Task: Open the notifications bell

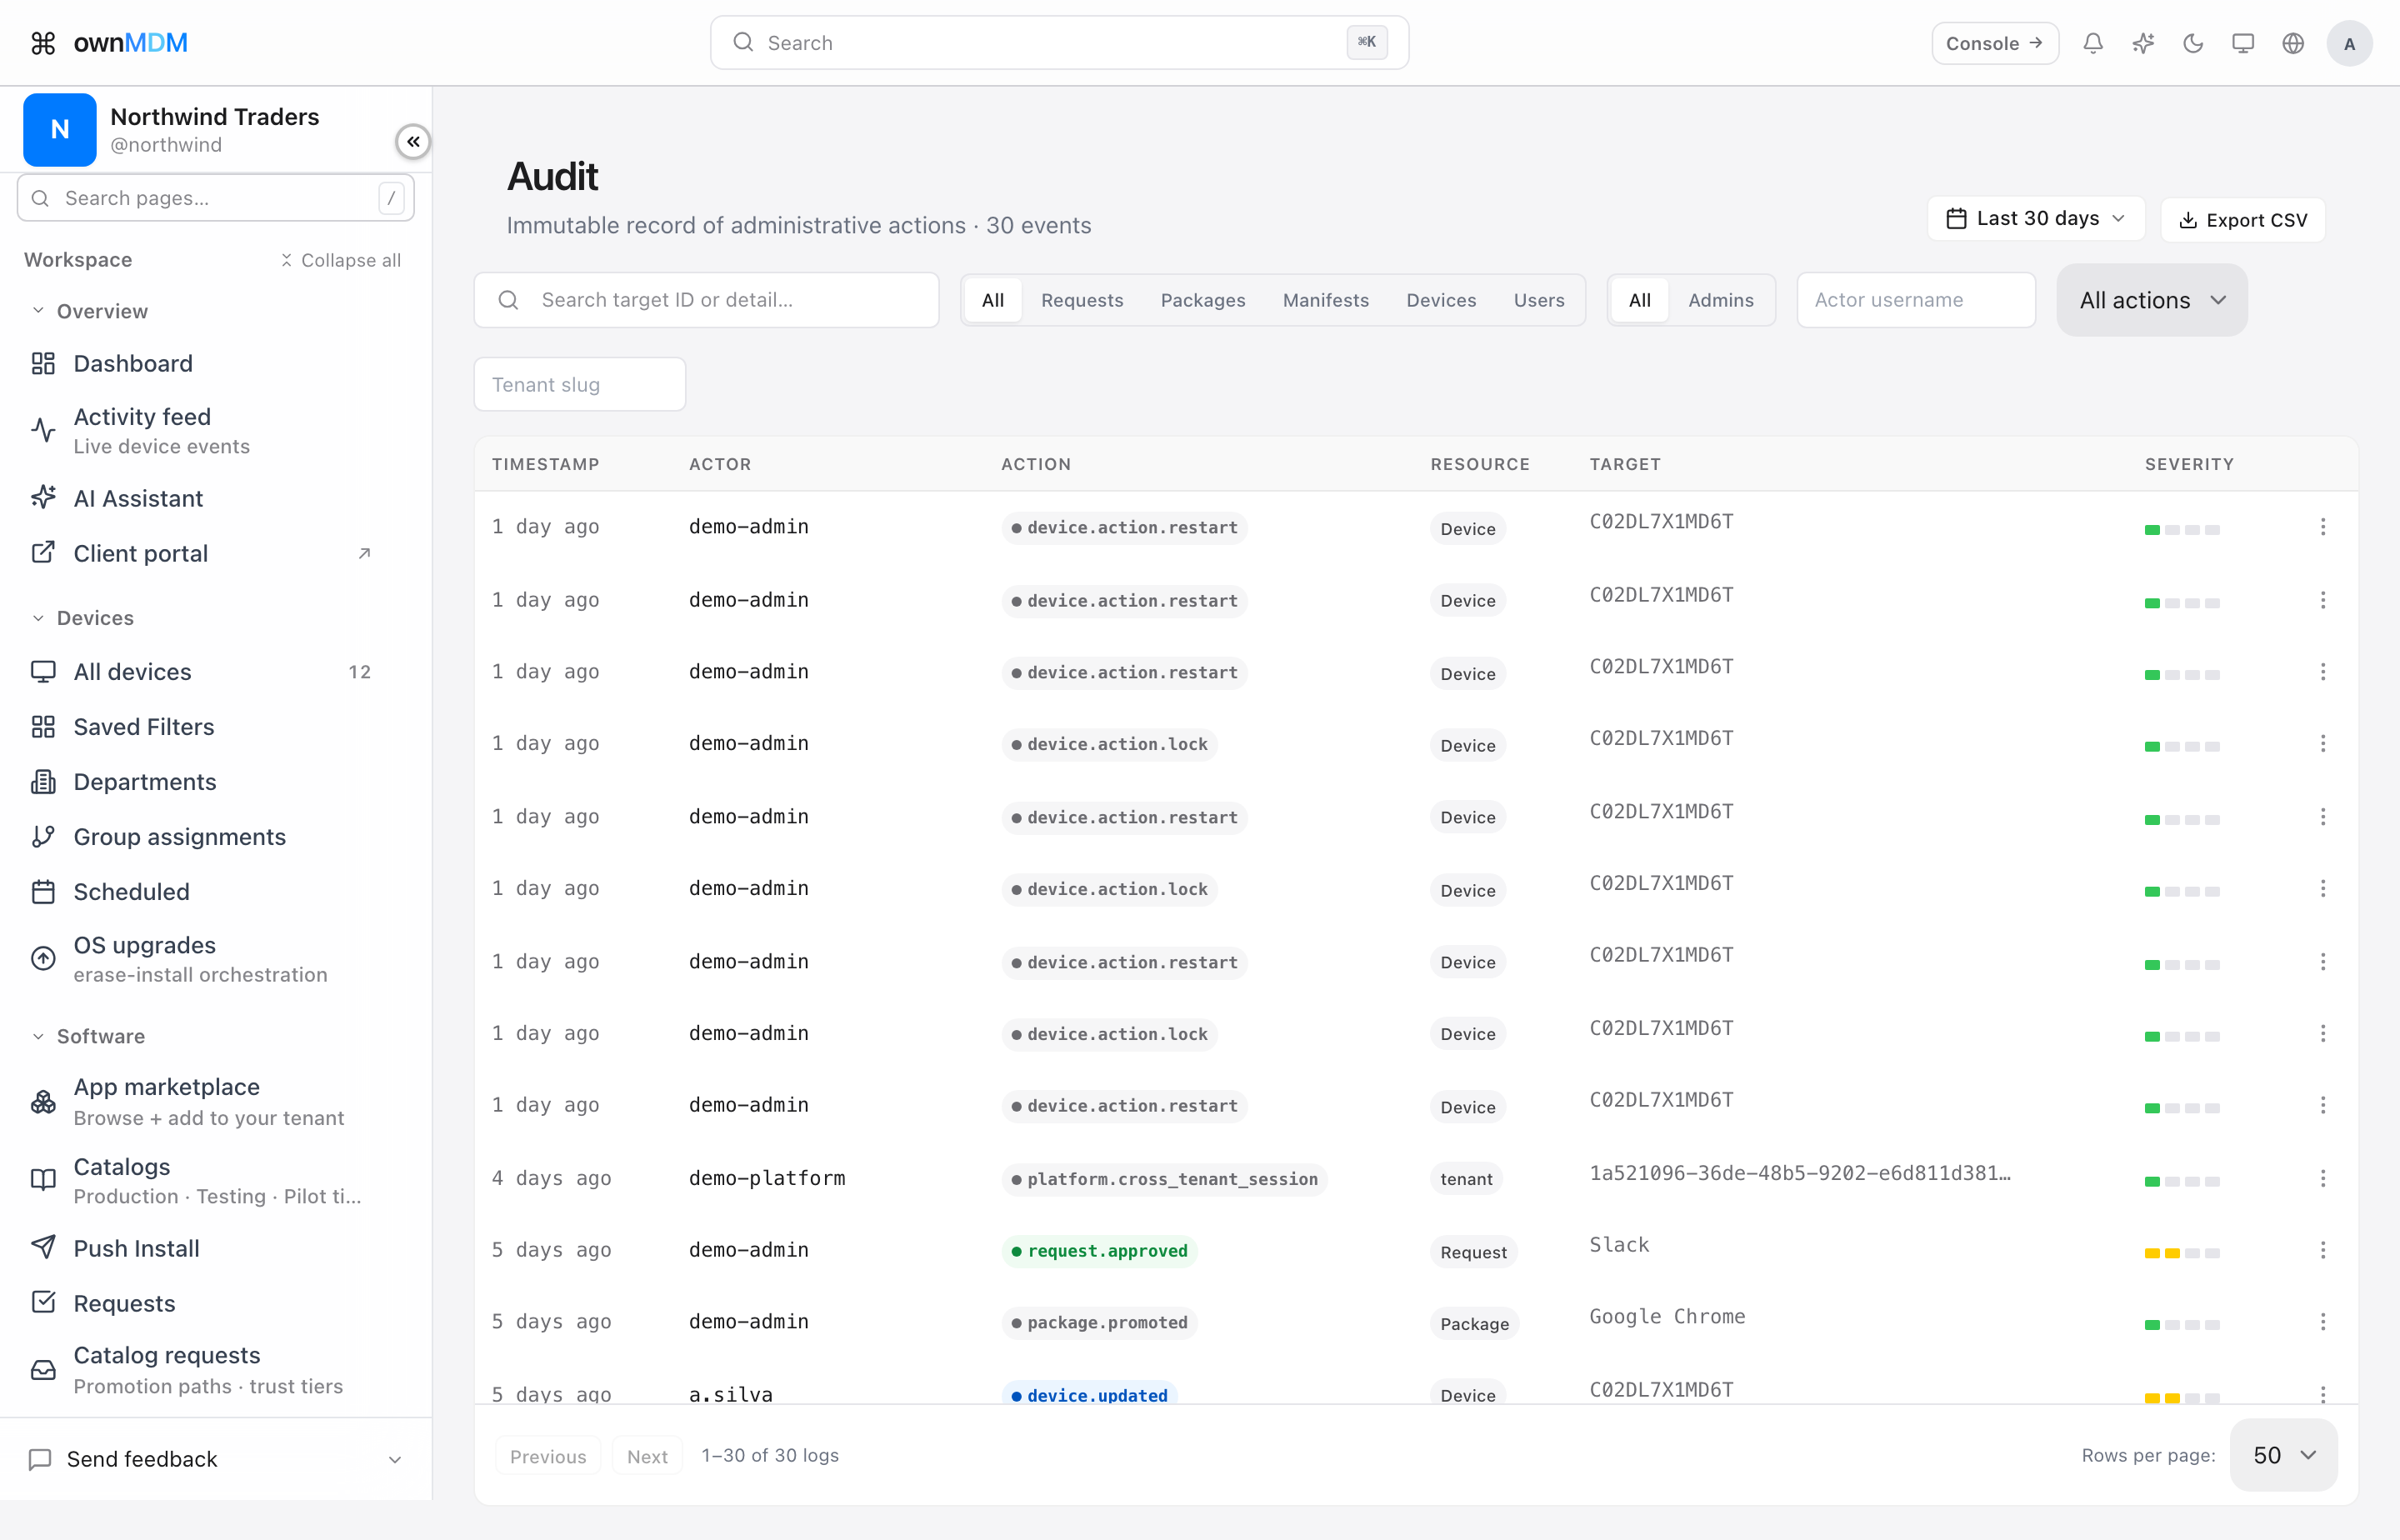Action: [x=2093, y=43]
